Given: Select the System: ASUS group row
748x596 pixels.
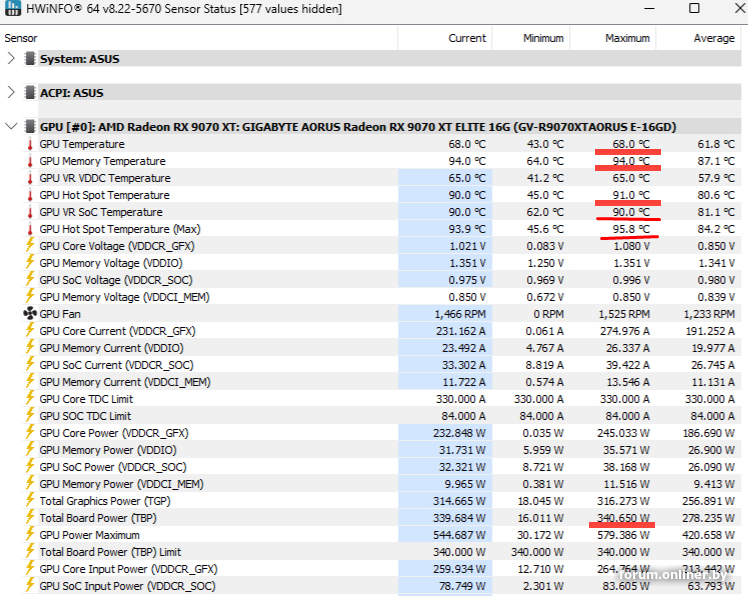Looking at the screenshot, I should click(389, 59).
